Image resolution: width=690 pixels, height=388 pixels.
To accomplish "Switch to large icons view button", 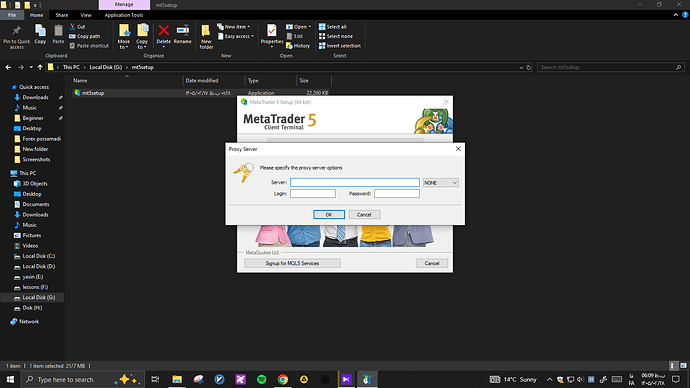I will pyautogui.click(x=683, y=366).
